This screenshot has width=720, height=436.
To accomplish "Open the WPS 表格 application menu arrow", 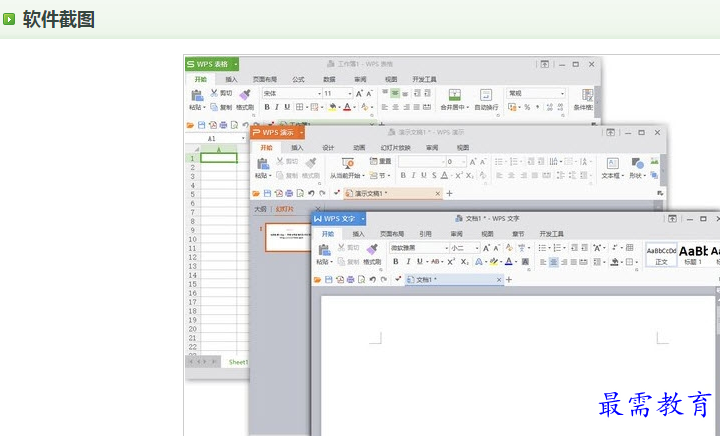I will click(236, 64).
